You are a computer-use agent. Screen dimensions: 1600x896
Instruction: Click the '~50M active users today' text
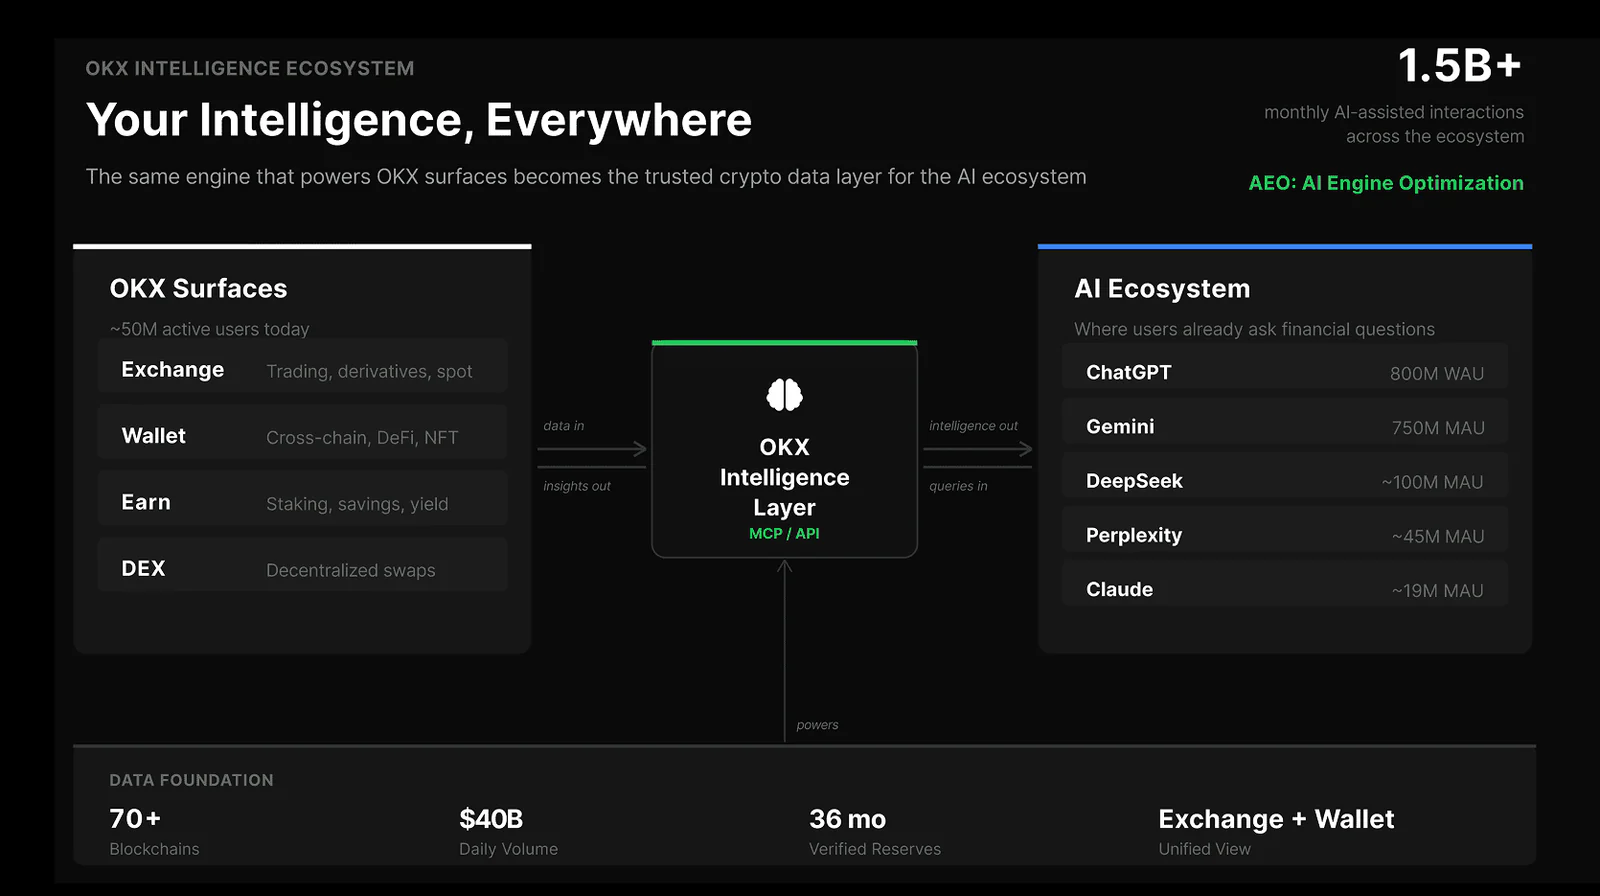209,329
